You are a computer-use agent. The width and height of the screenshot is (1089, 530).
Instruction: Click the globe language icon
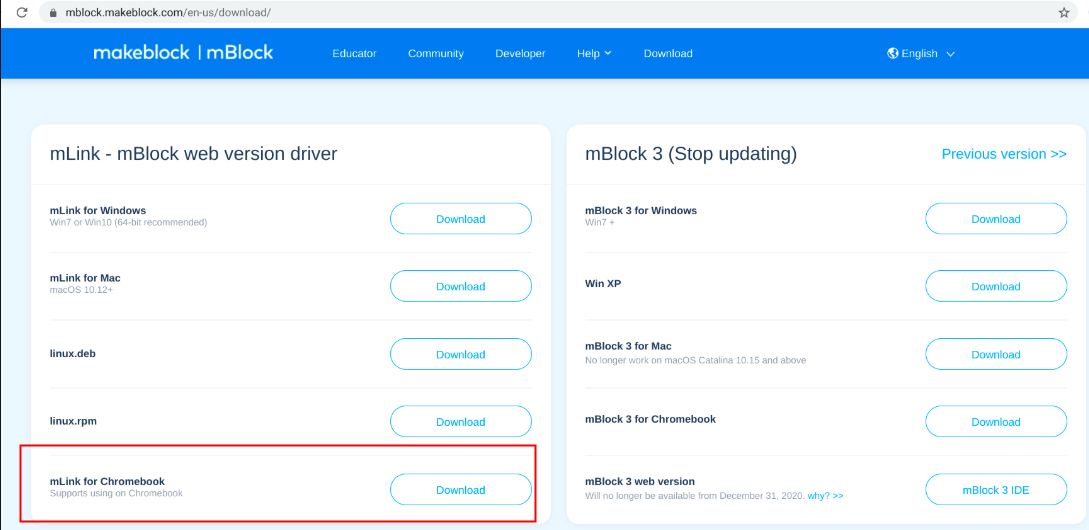[x=893, y=53]
